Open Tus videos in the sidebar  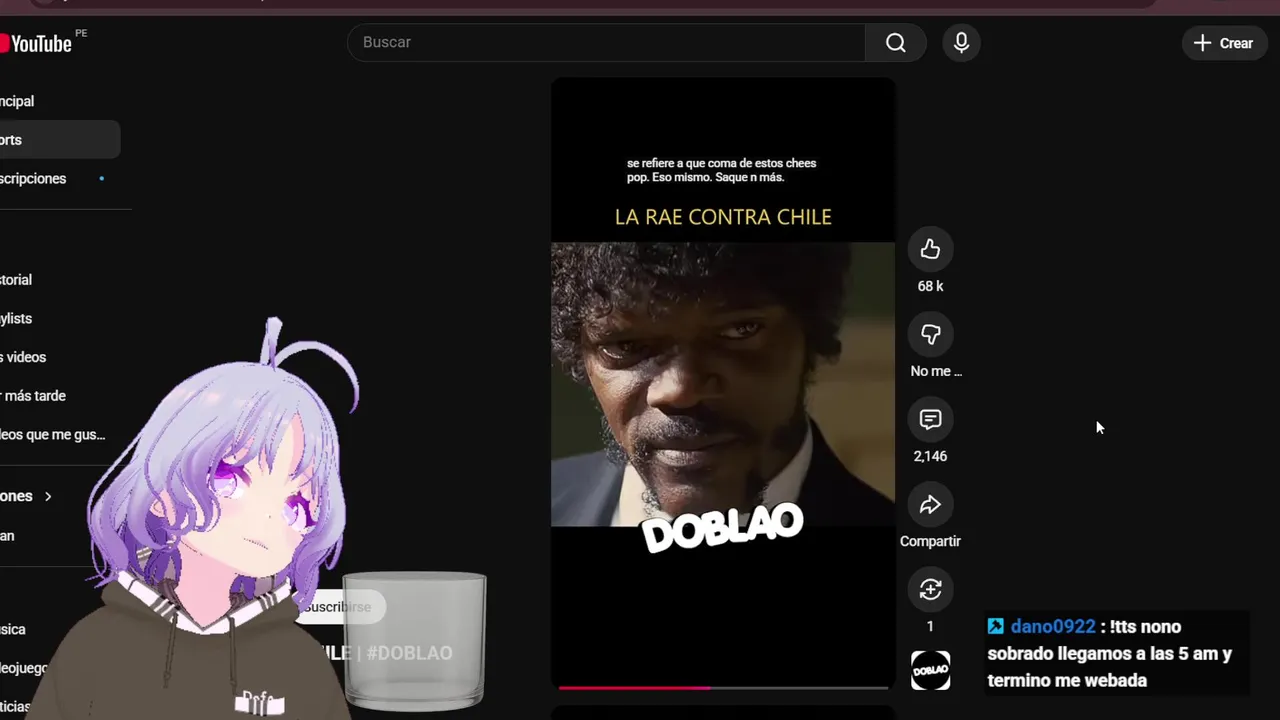point(23,357)
